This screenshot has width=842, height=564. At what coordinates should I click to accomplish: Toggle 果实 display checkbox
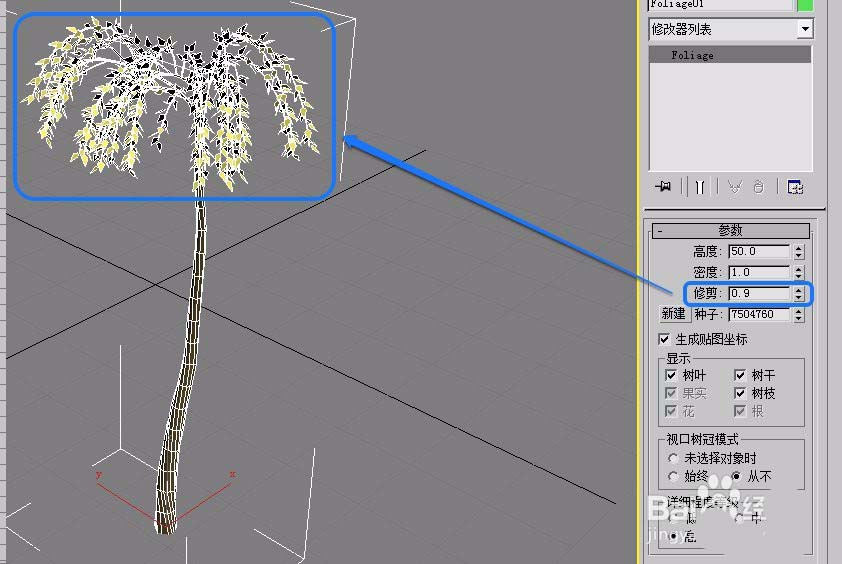click(x=671, y=393)
